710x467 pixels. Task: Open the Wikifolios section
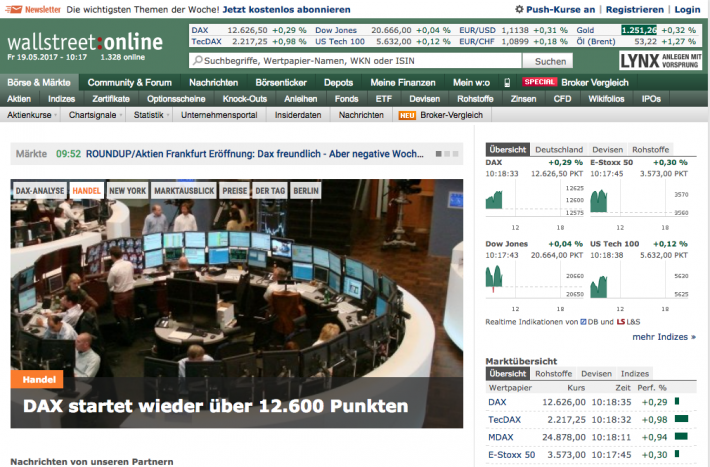tap(606, 99)
